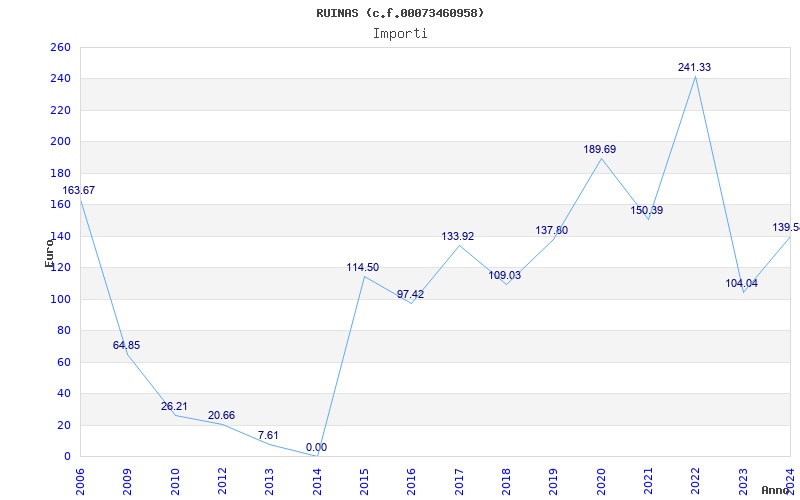Select the 114.50 data label
800x500 pixels.
coord(363,267)
